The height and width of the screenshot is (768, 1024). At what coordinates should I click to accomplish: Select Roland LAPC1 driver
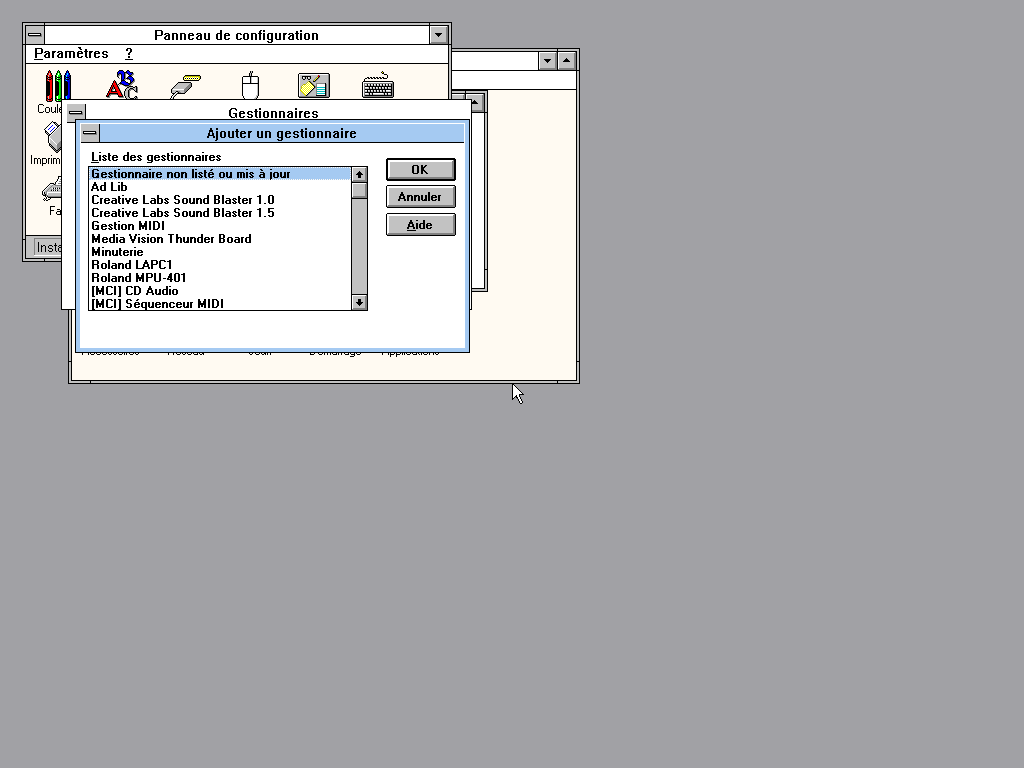(220, 265)
